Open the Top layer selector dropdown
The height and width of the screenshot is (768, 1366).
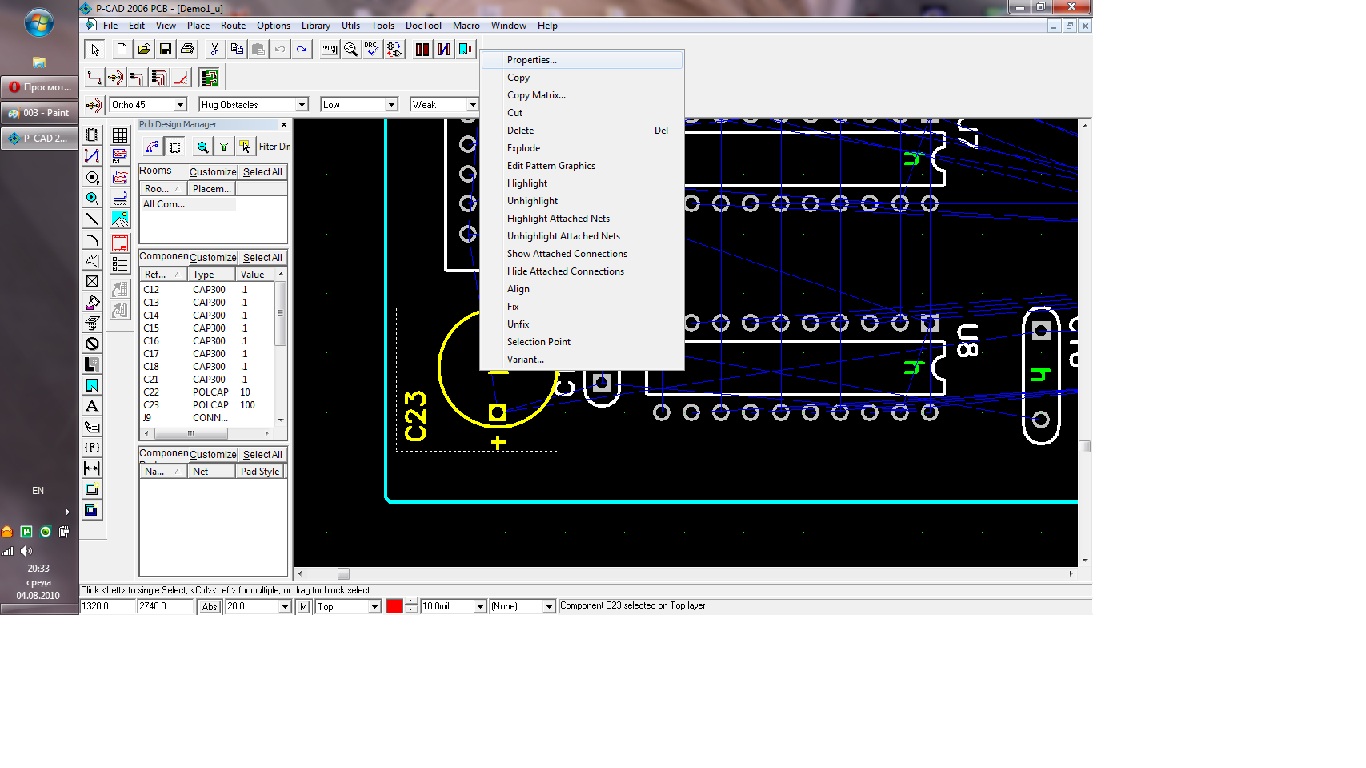(375, 607)
